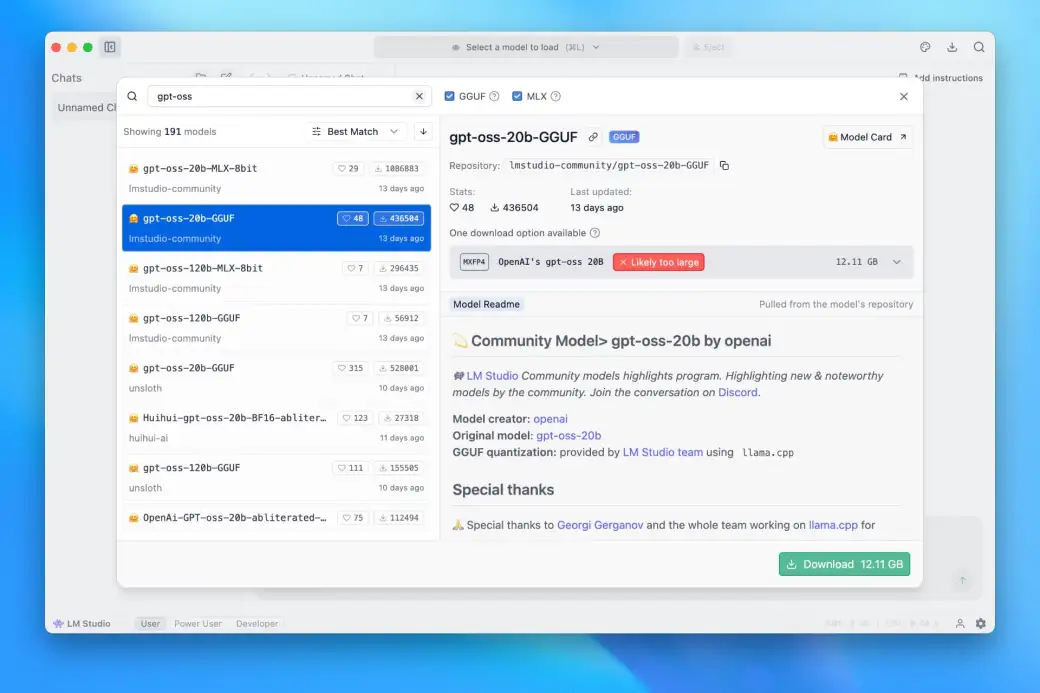
Task: Toggle the sidebar panel icon
Action: pos(110,47)
